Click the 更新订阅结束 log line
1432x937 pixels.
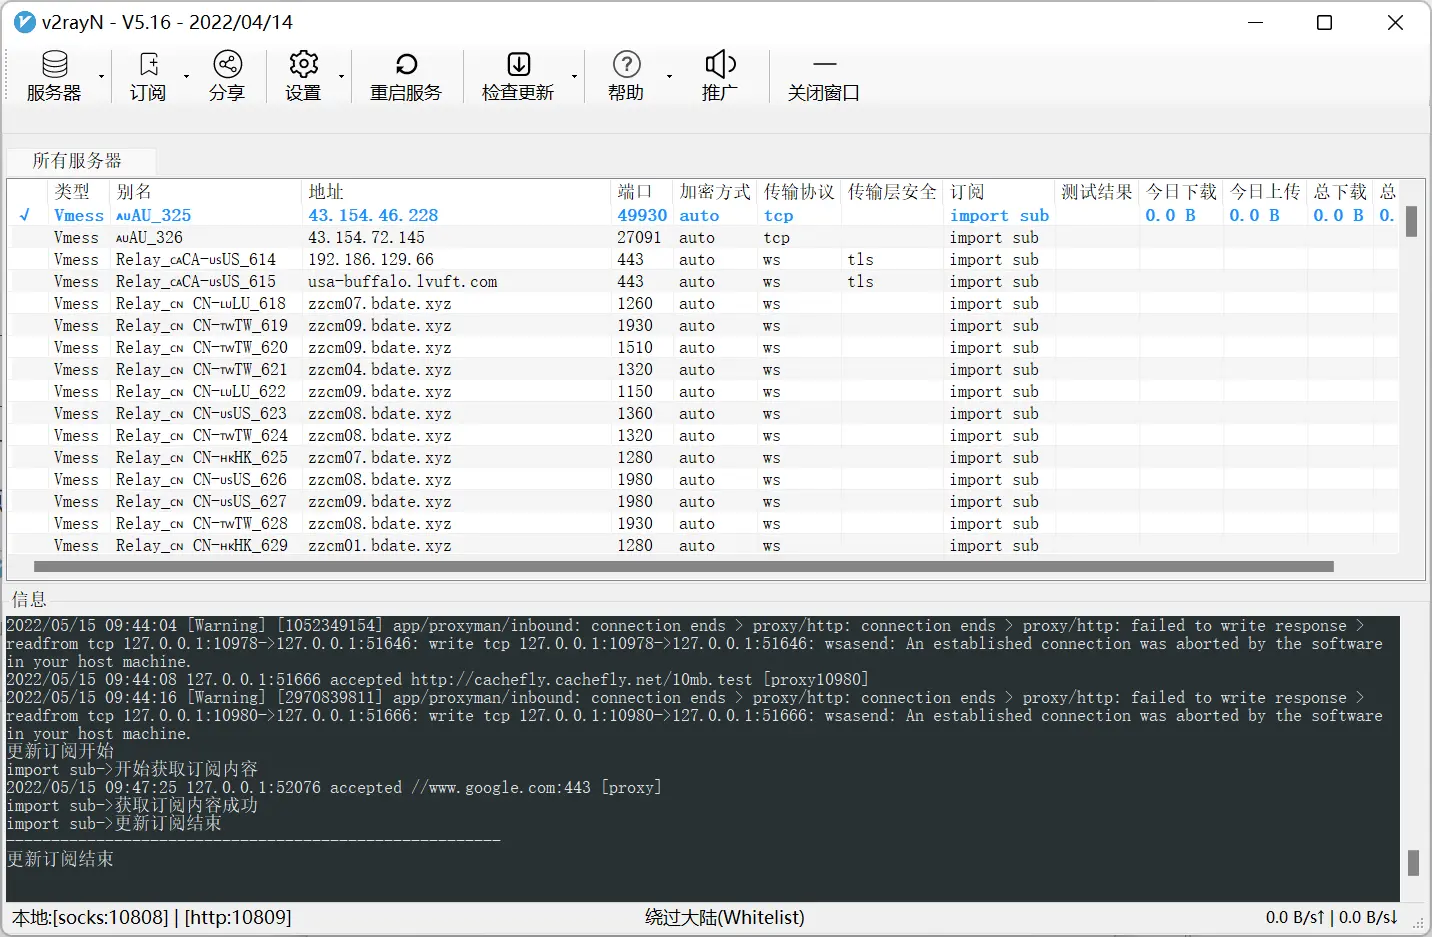pos(60,859)
